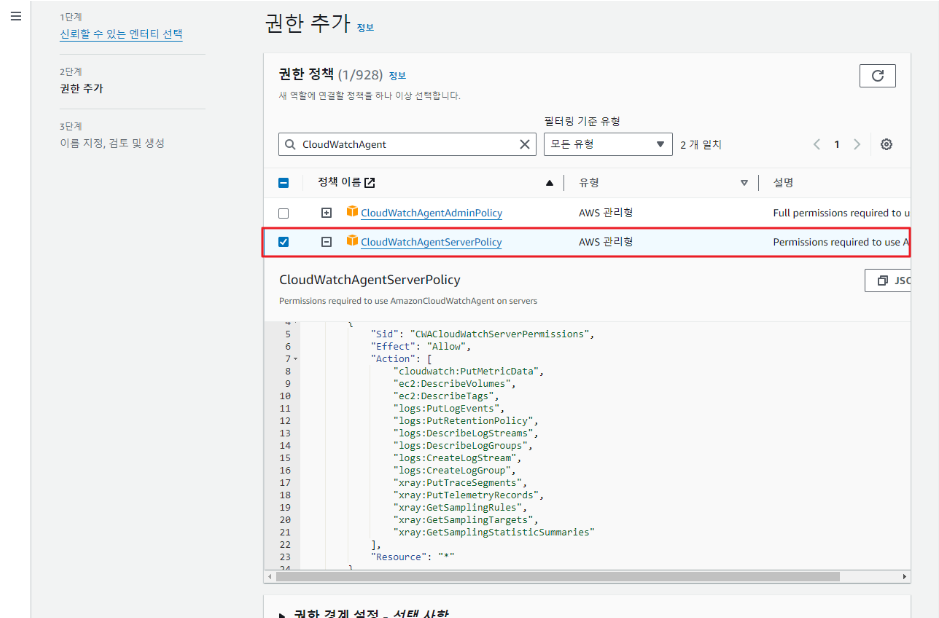Click CloudWatchAgentAdminPolicy orange box icon
The height and width of the screenshot is (618, 939).
pos(352,211)
